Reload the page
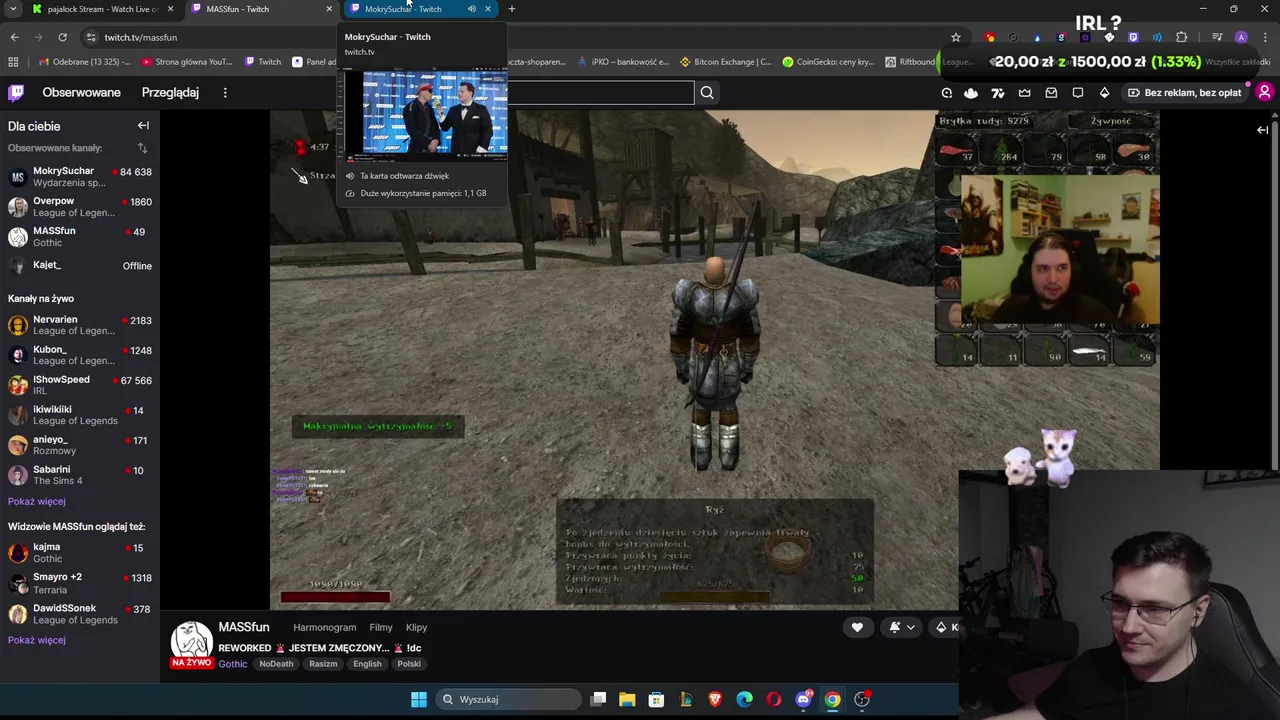The width and height of the screenshot is (1280, 720). (62, 37)
